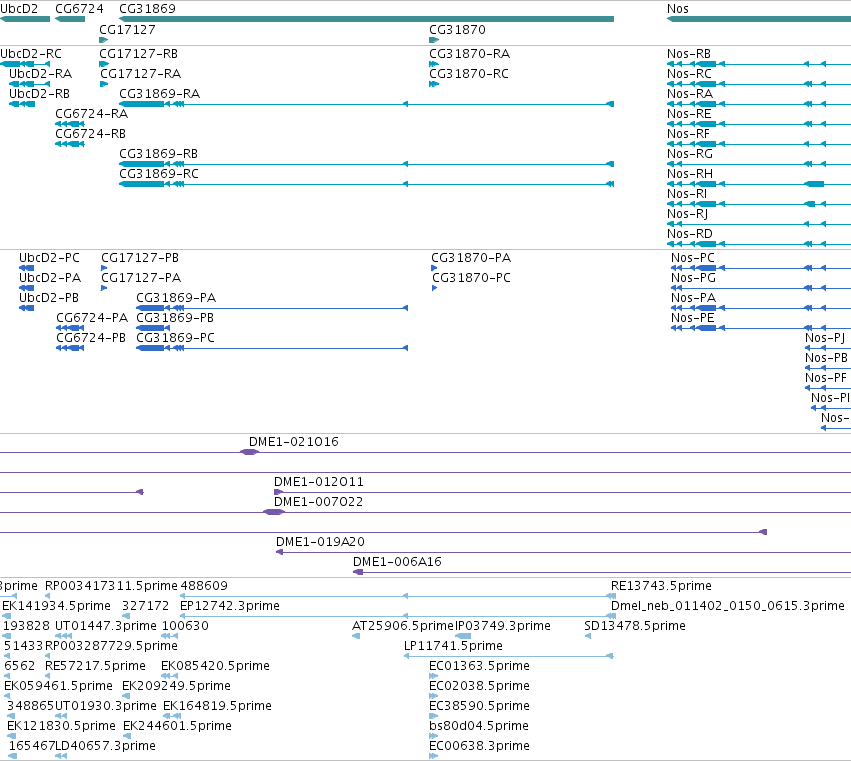Select transcript Nos-RG

coord(690,154)
